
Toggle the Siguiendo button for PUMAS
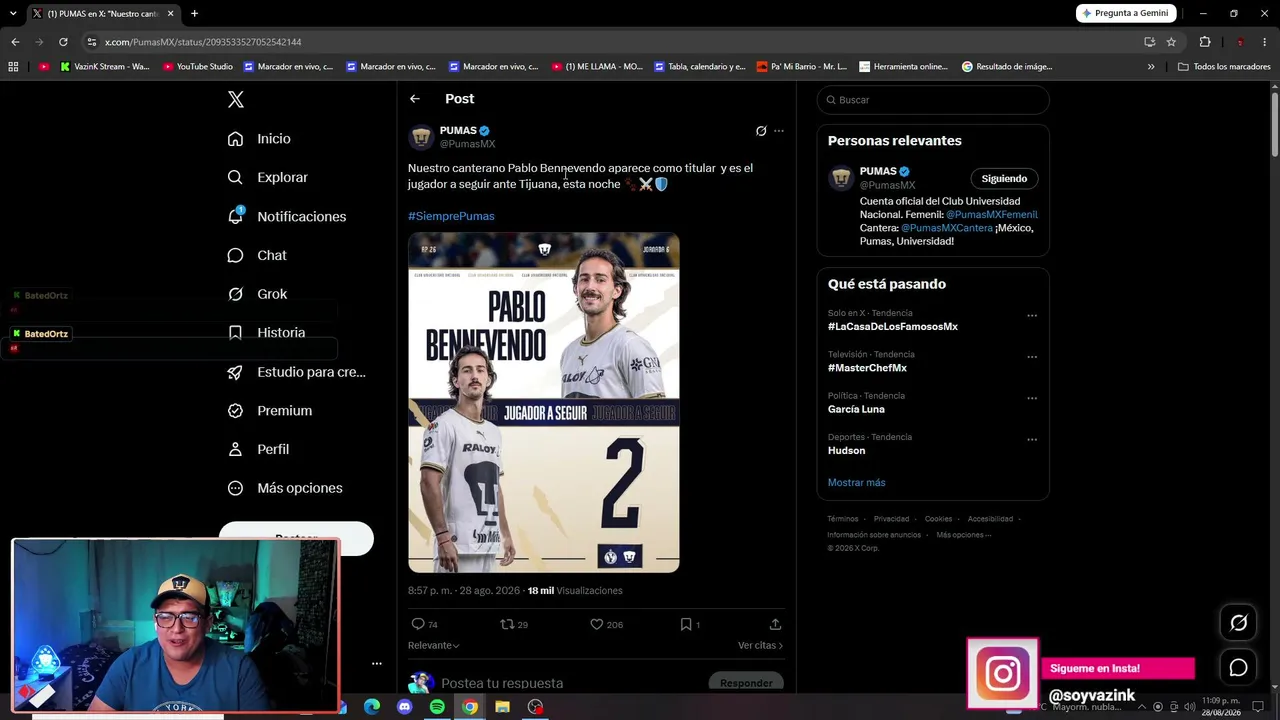(x=1004, y=179)
